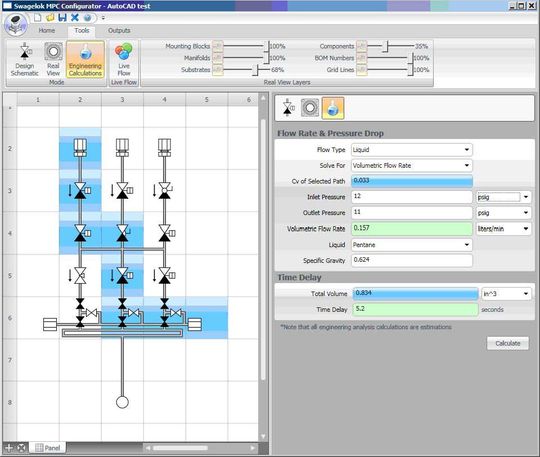Select the inlet fitting in column 4 row 2
The height and width of the screenshot is (457, 540).
164,147
